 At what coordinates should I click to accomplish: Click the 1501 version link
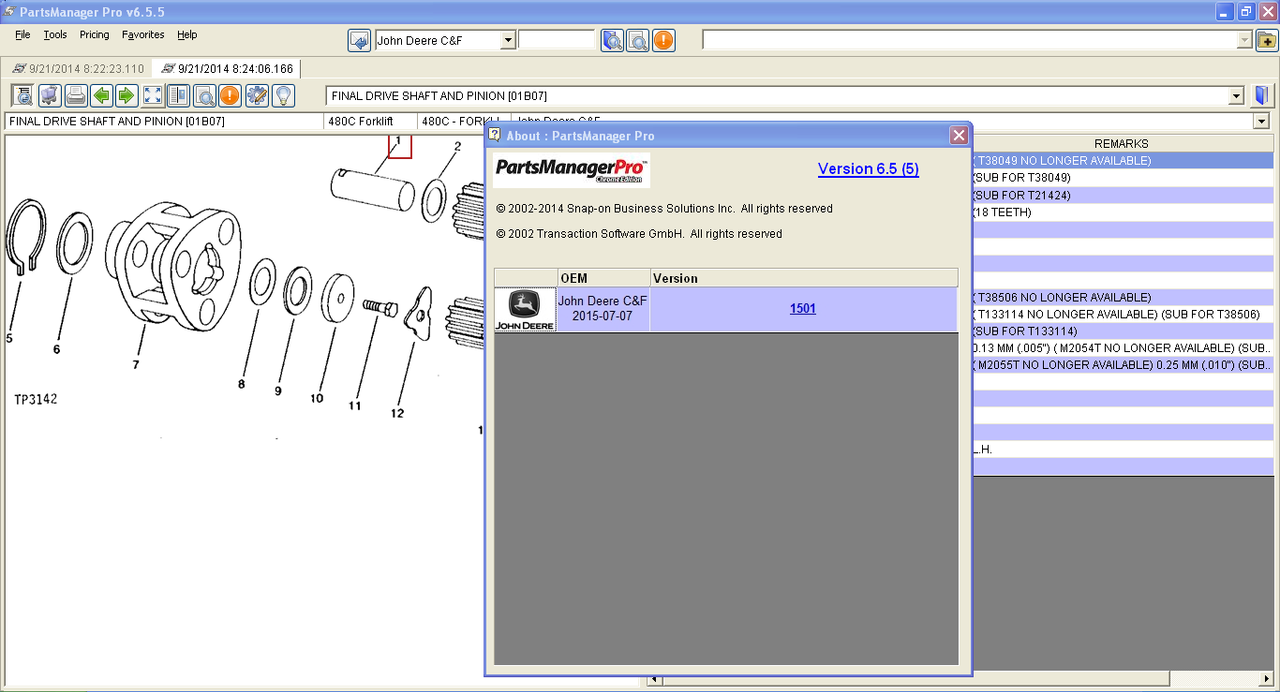(803, 308)
